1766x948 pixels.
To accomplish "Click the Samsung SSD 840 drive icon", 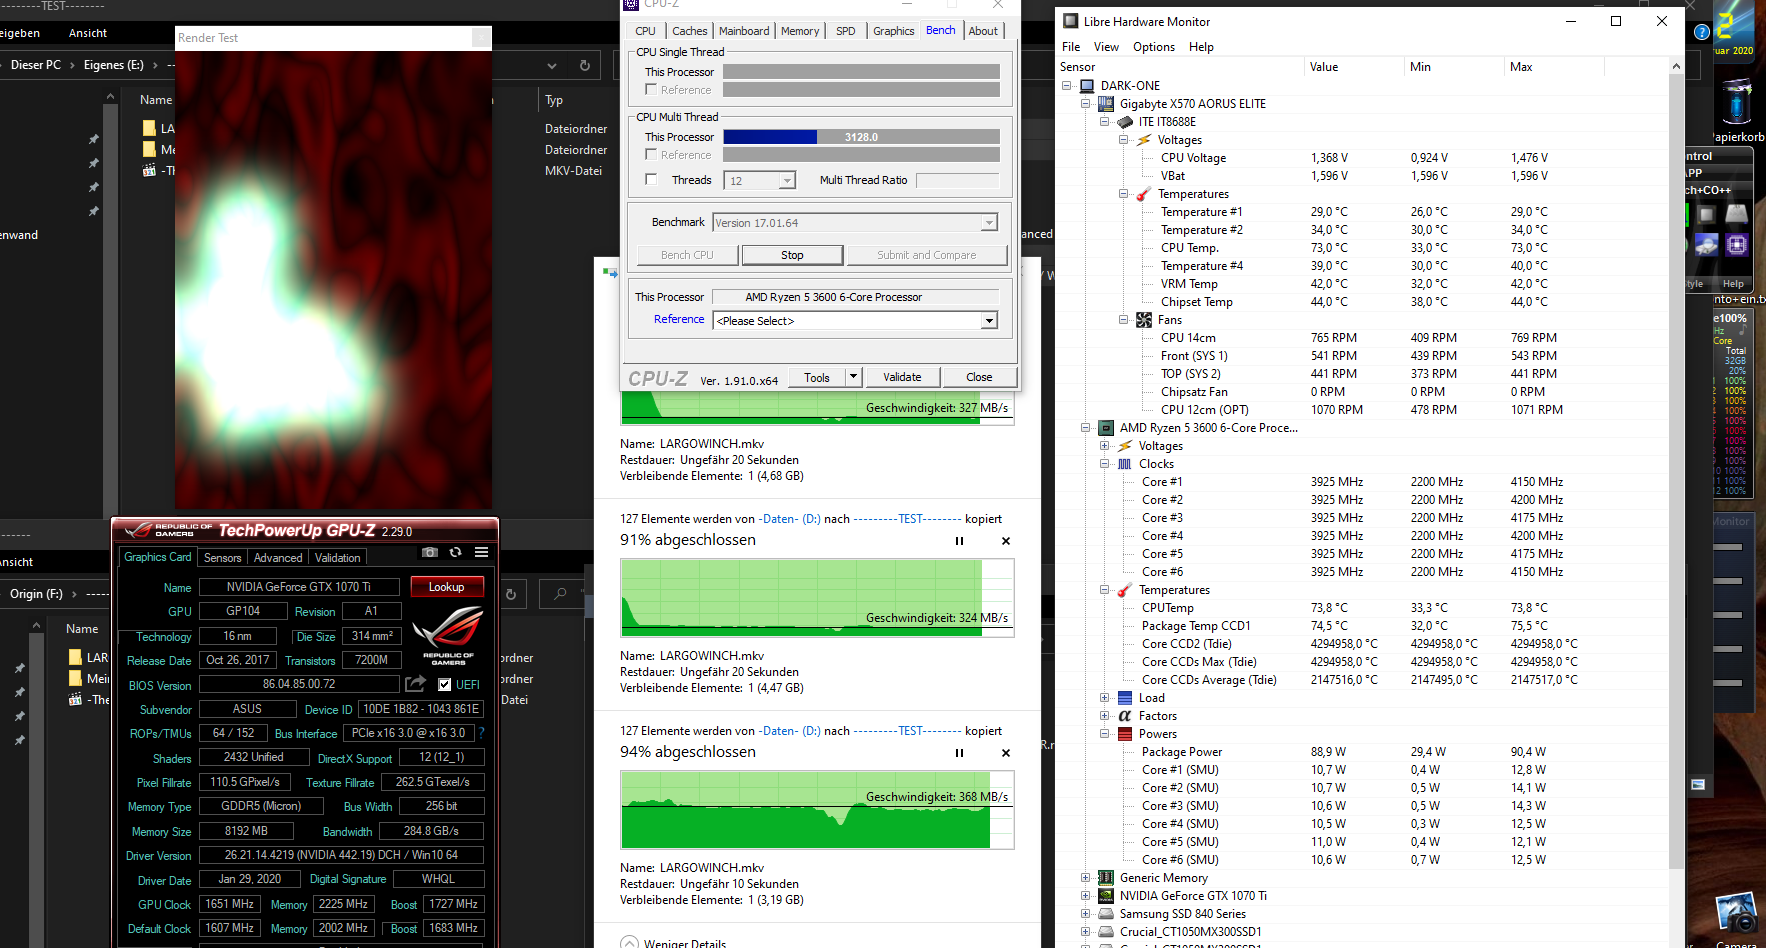I will 1106,914.
